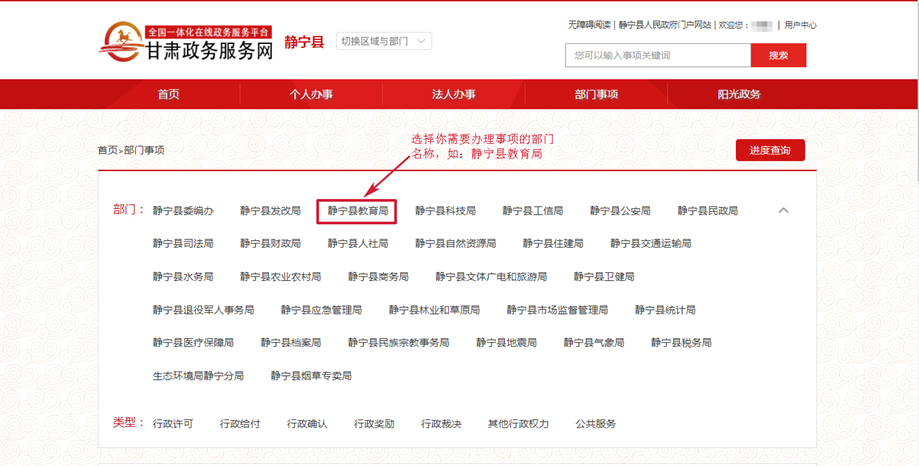The image size is (919, 466).
Task: Open the 无障碍阅读 link
Action: 589,25
